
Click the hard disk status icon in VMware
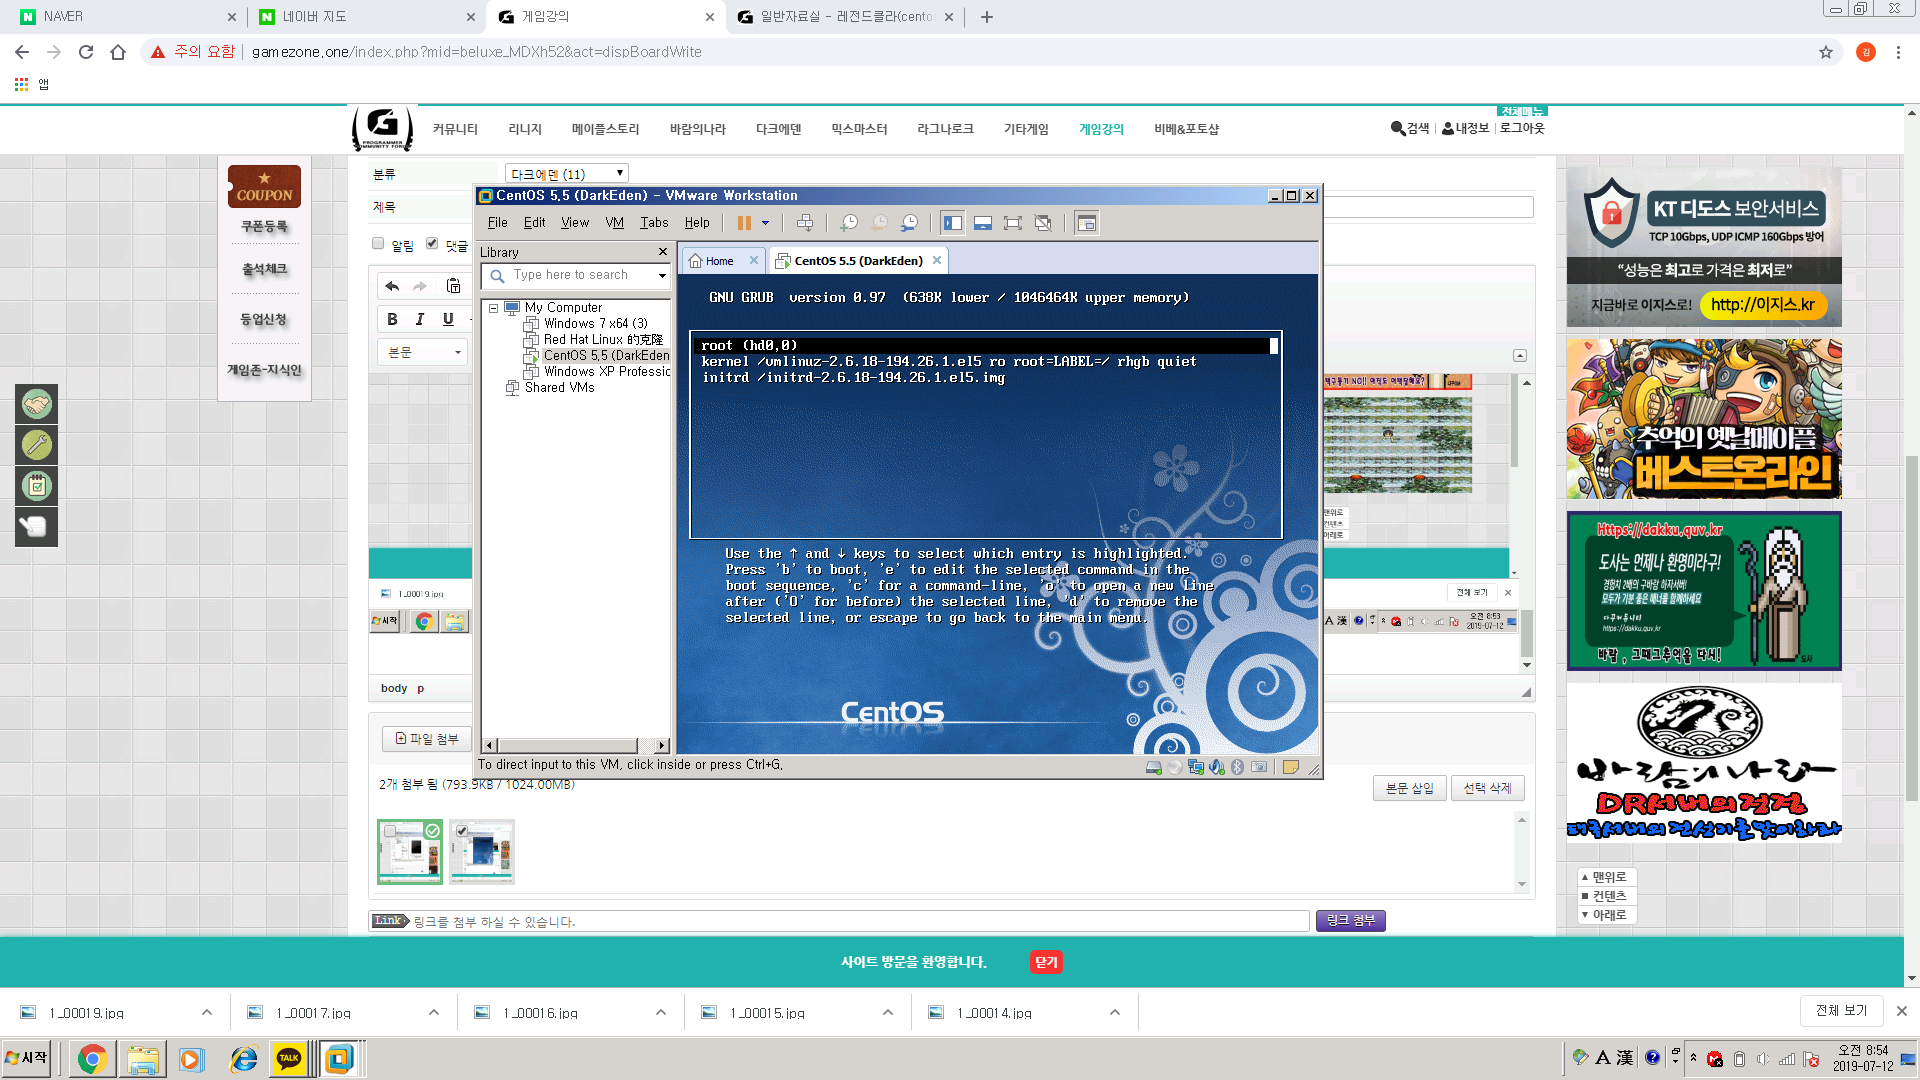(x=1154, y=767)
